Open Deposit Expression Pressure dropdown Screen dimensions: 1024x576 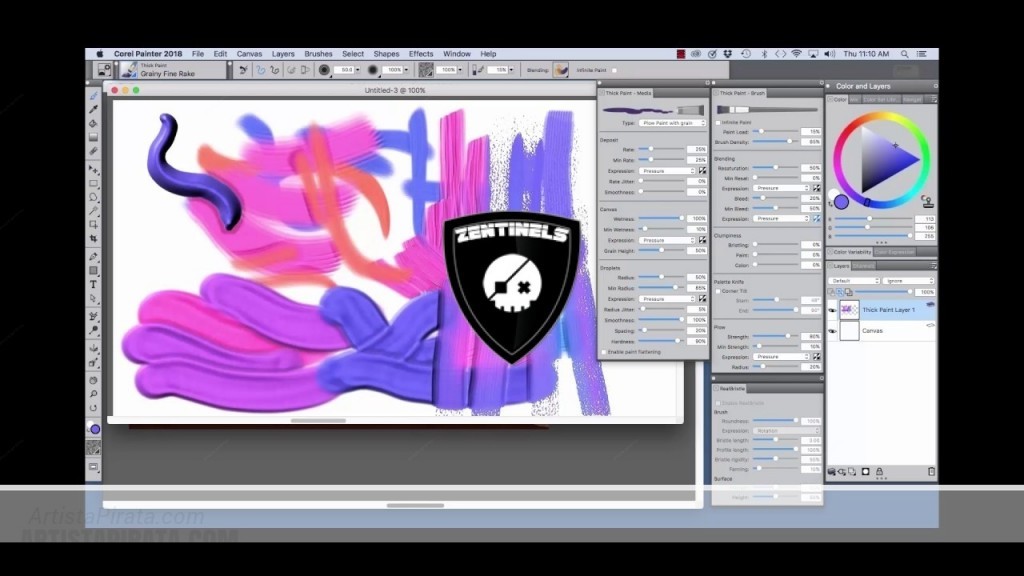(667, 170)
